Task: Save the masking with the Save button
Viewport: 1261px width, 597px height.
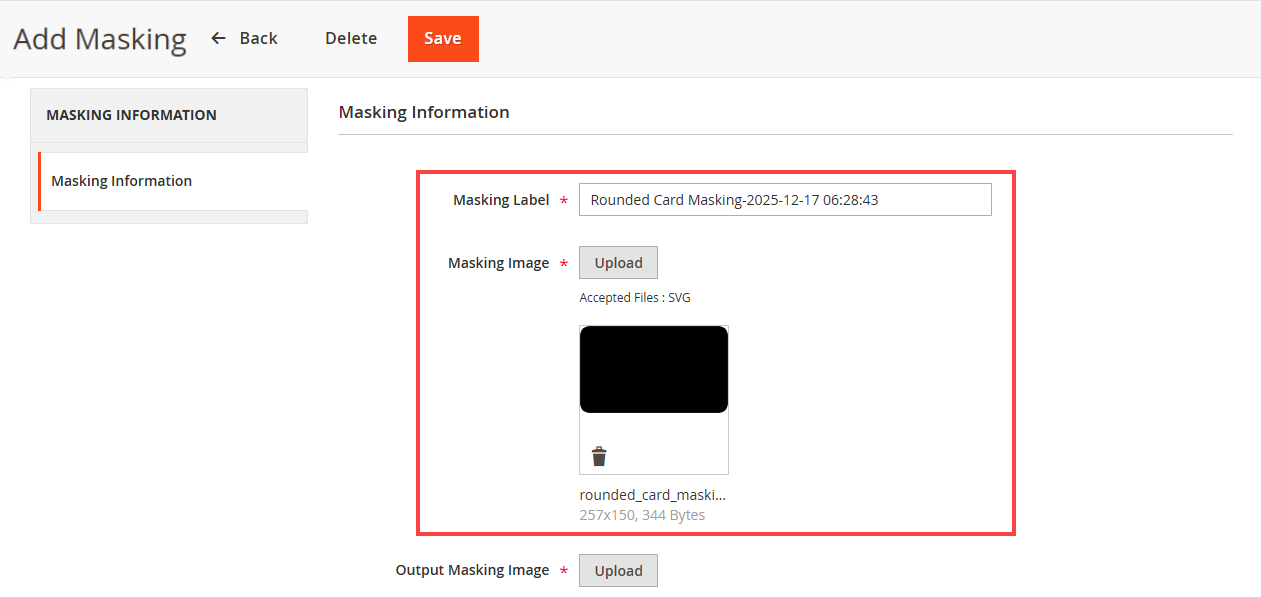Action: [443, 39]
